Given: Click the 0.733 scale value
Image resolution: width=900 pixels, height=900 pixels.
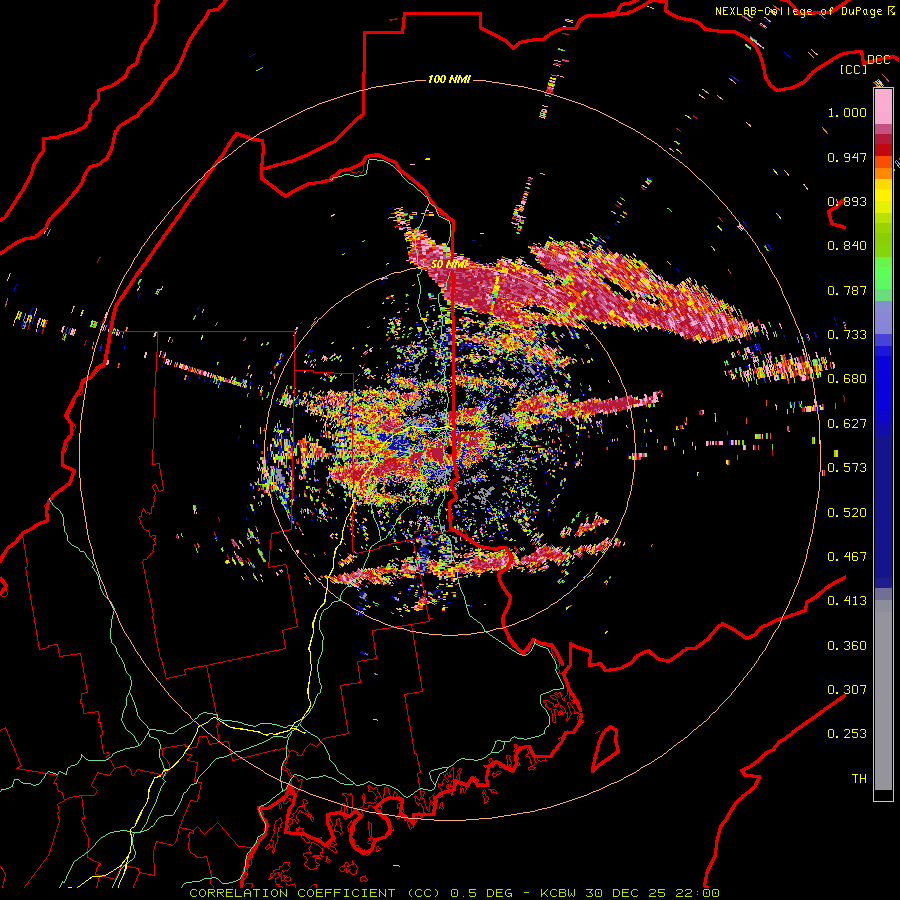Looking at the screenshot, I should [x=847, y=335].
